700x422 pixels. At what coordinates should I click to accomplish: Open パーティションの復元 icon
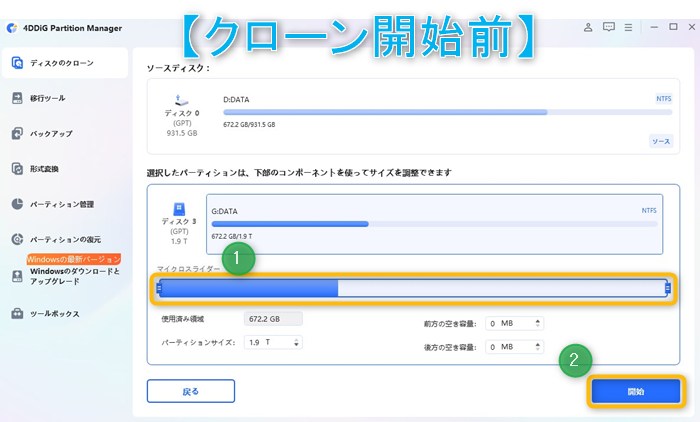[x=18, y=240]
